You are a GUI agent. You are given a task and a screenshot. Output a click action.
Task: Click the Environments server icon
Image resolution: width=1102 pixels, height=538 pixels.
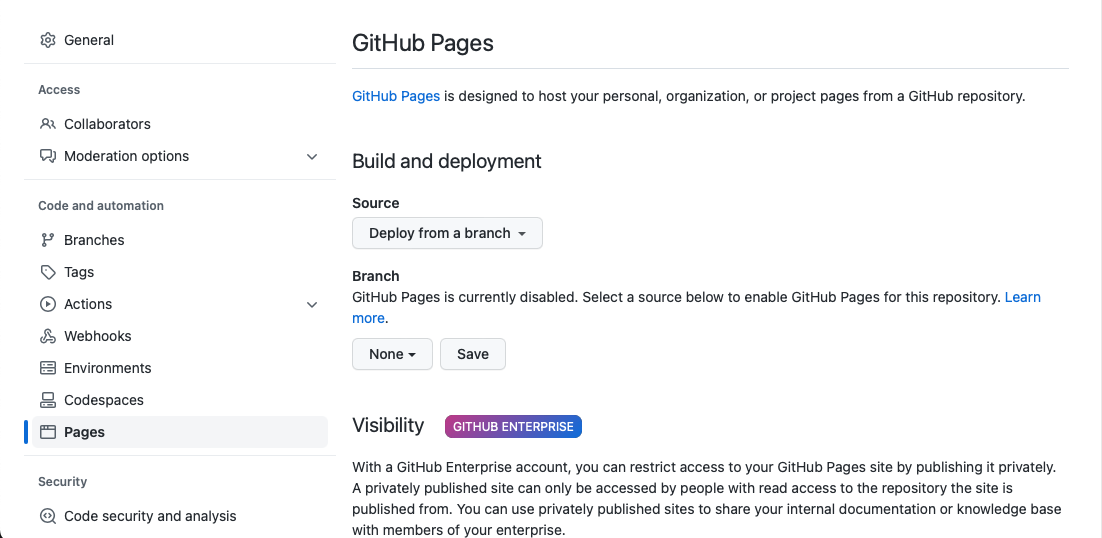[48, 368]
